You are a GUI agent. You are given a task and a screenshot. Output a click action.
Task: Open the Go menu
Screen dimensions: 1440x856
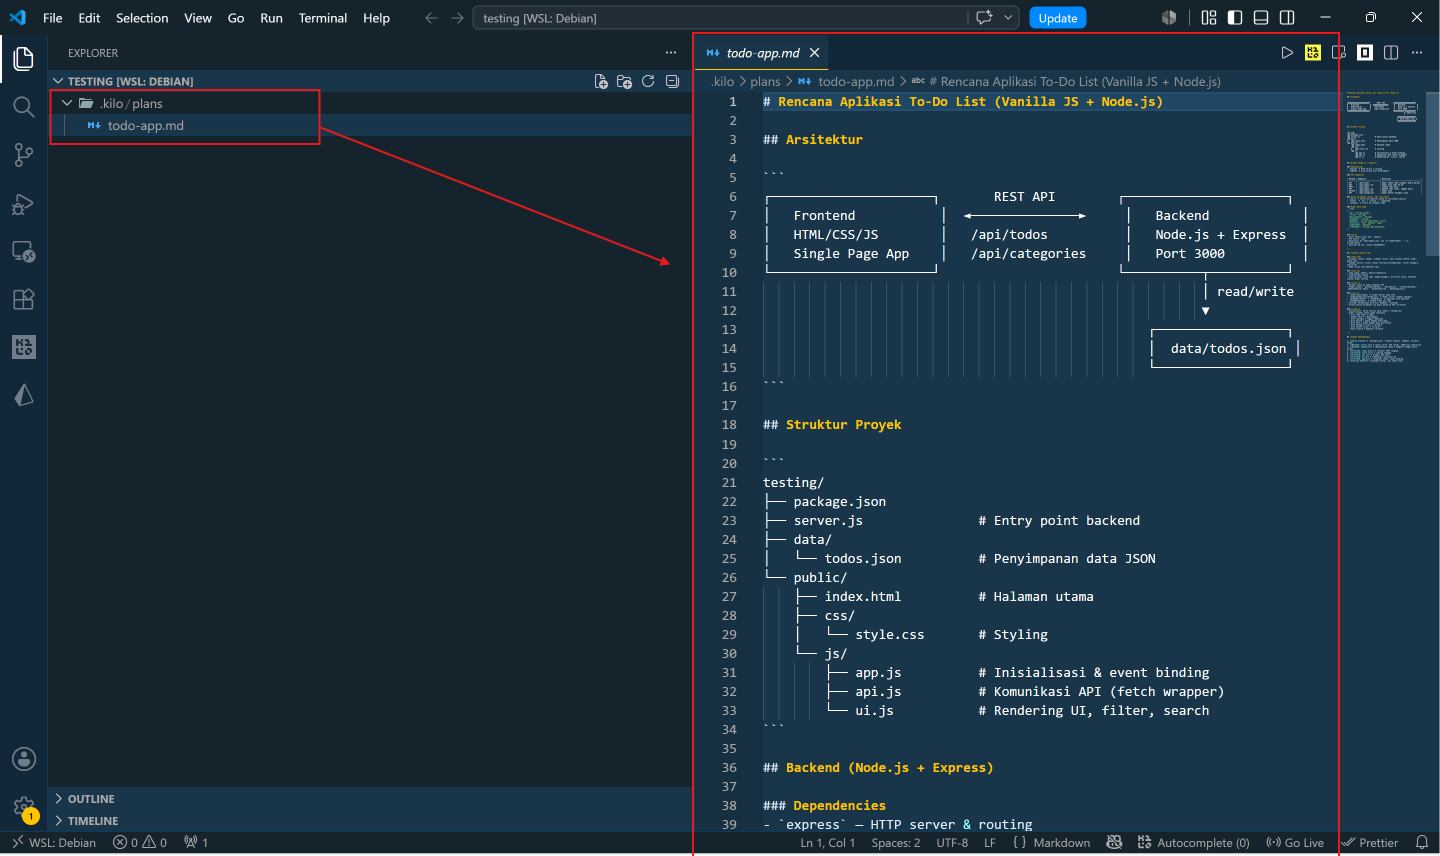tap(236, 18)
